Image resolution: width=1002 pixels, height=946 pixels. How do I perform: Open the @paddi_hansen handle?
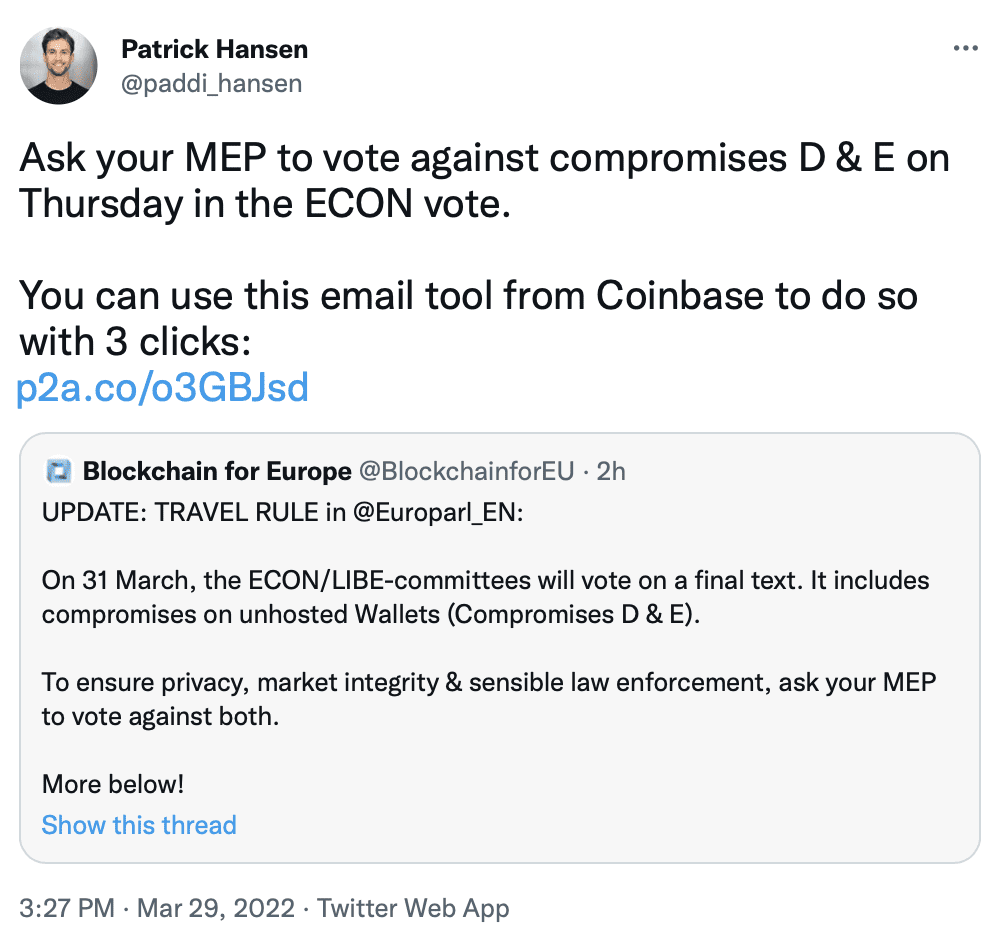[x=212, y=84]
